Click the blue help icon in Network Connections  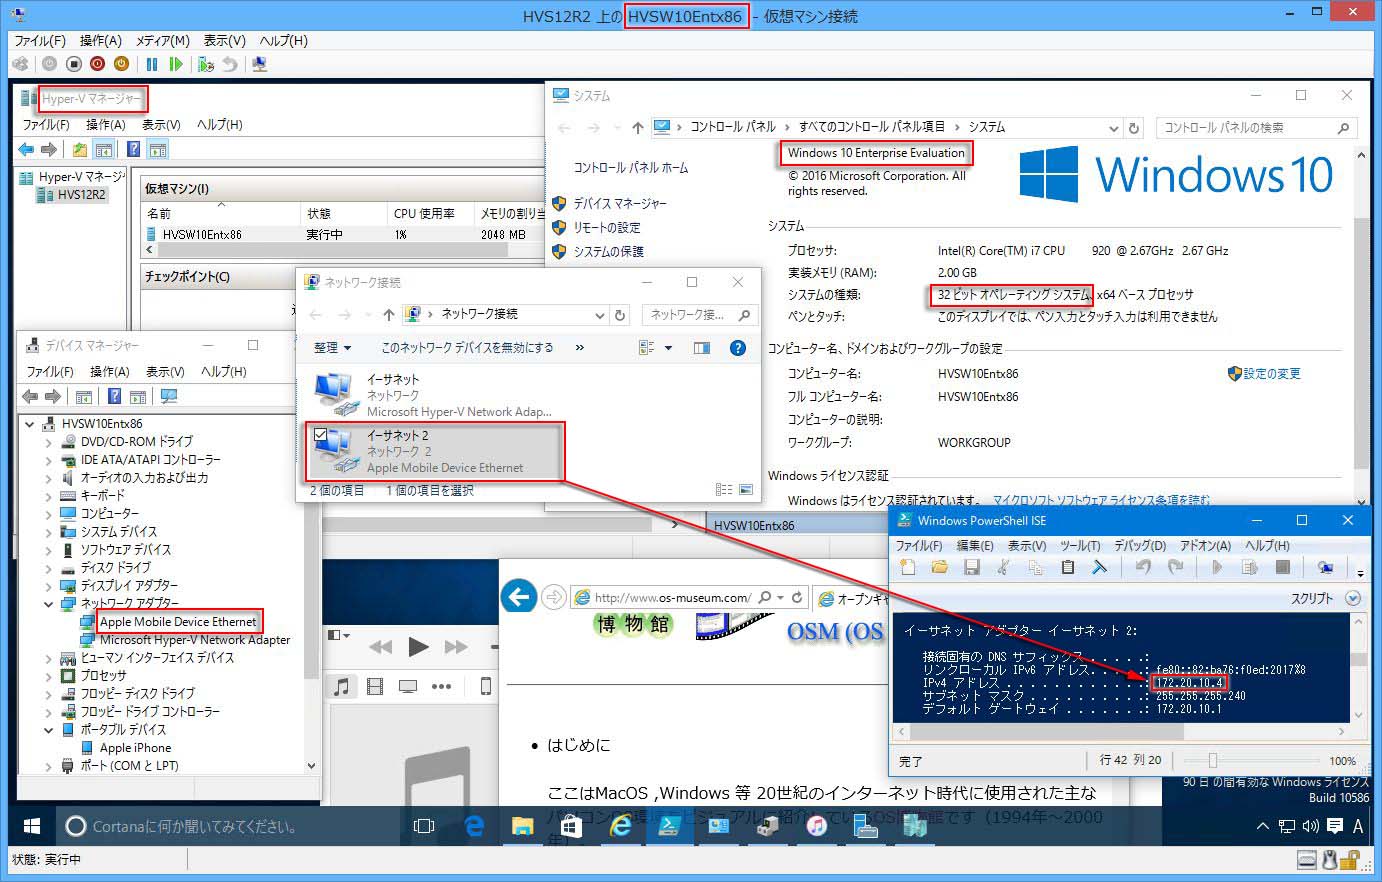[738, 348]
